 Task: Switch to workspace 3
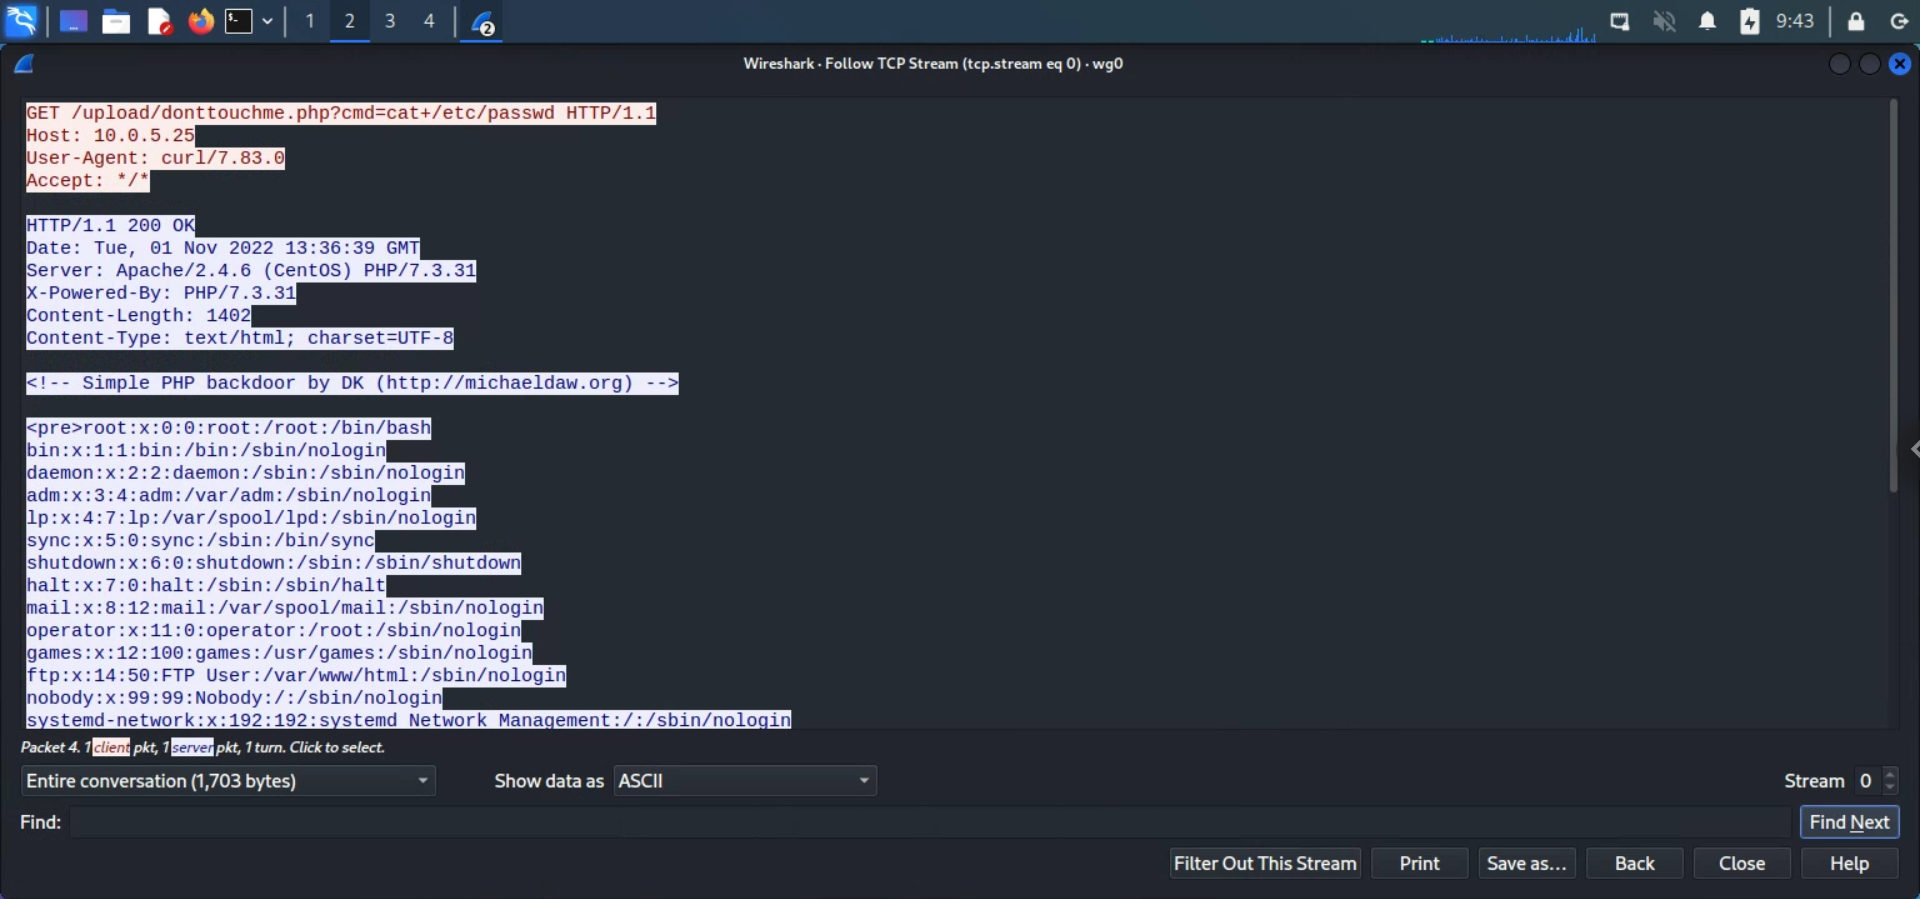(390, 21)
